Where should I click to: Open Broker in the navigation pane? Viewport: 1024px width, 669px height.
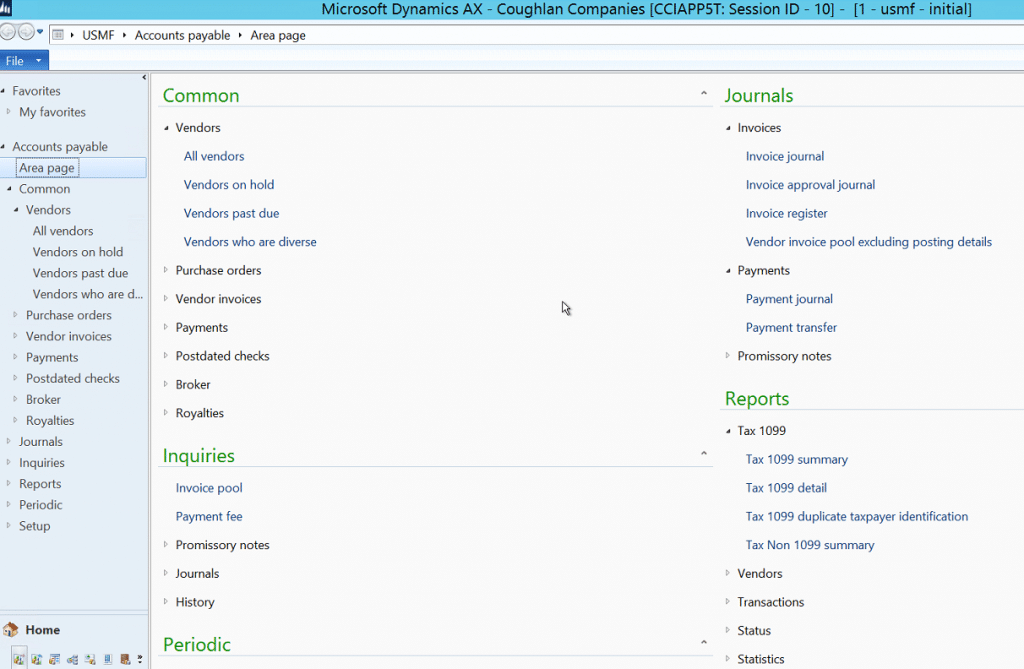[43, 400]
